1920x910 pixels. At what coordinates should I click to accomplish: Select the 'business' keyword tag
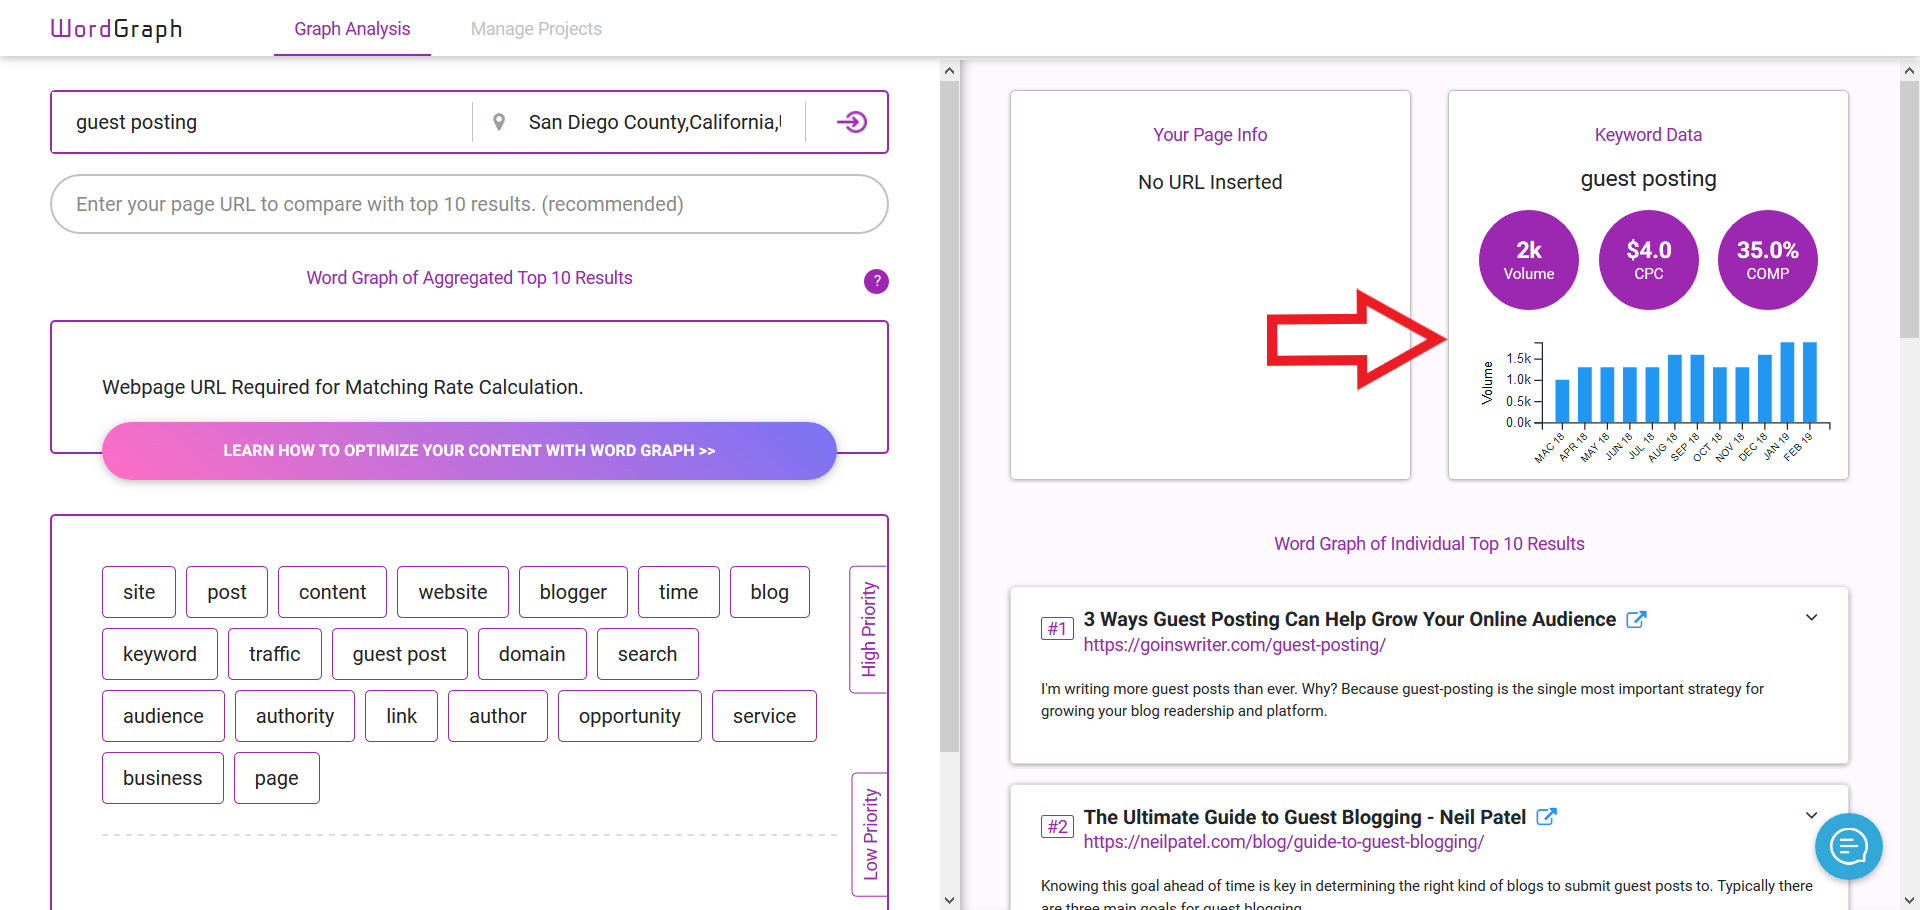click(163, 778)
